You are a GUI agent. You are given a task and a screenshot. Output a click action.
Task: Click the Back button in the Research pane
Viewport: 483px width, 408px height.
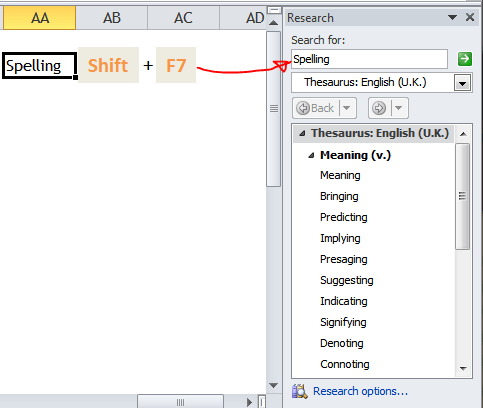(x=316, y=108)
